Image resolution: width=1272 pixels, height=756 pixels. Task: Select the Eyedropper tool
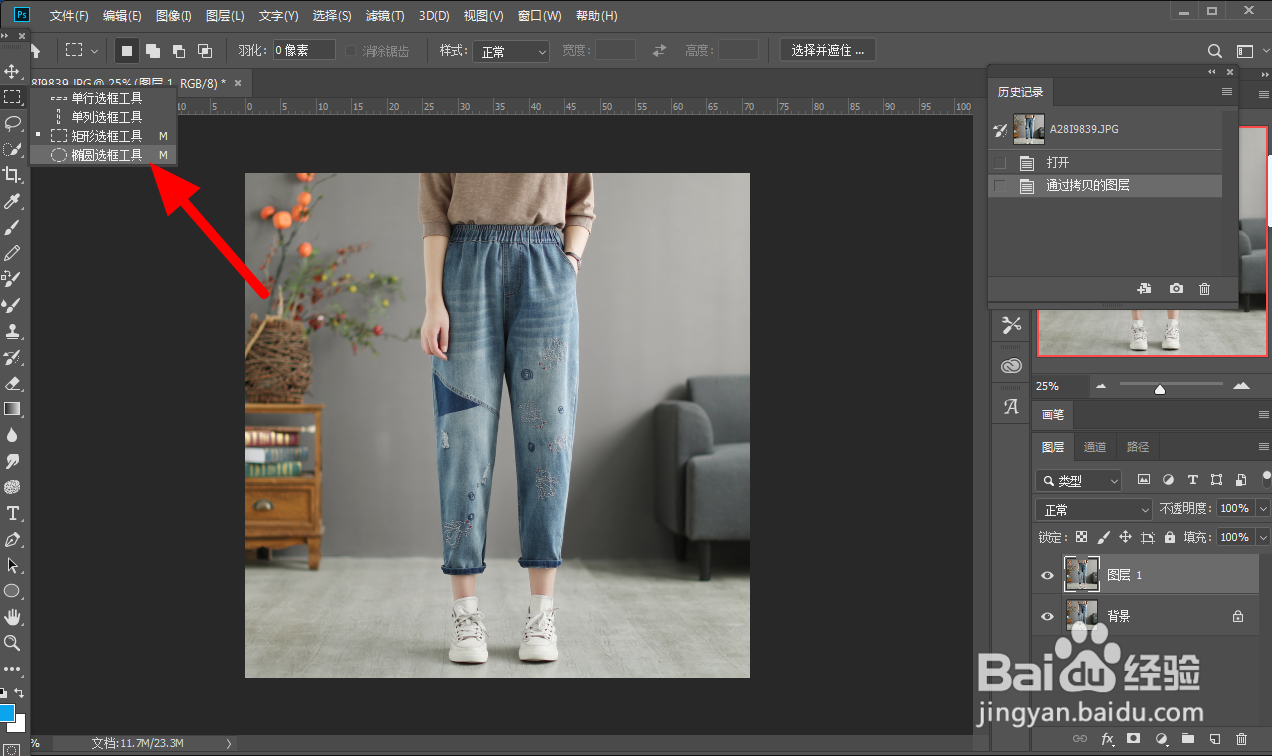pyautogui.click(x=12, y=201)
